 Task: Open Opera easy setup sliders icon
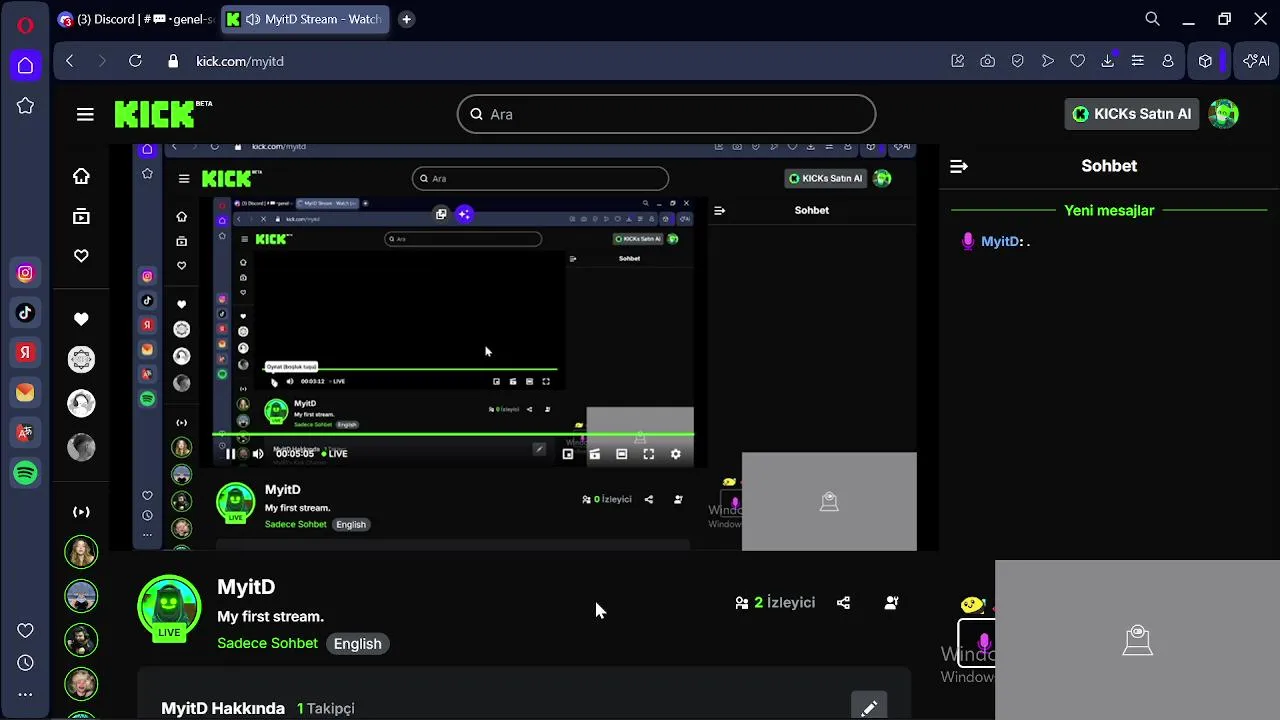point(1137,61)
